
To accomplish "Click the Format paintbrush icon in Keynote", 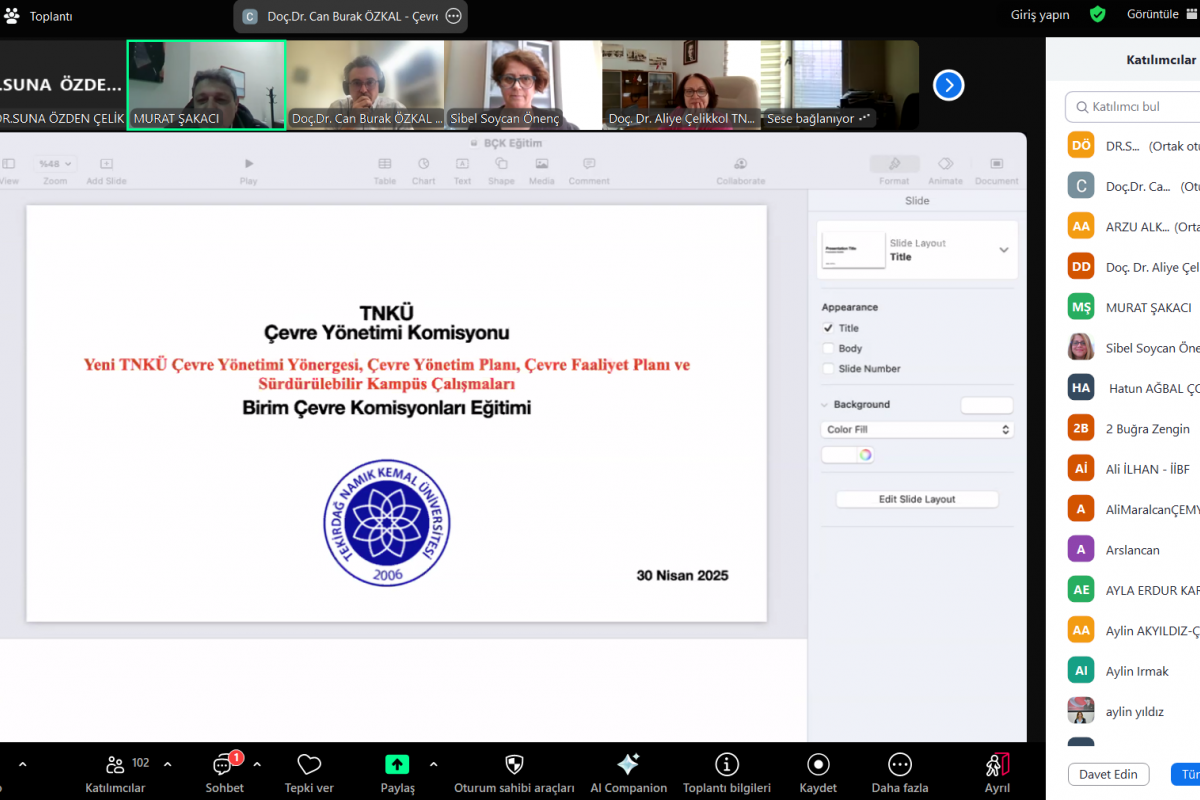I will point(894,164).
